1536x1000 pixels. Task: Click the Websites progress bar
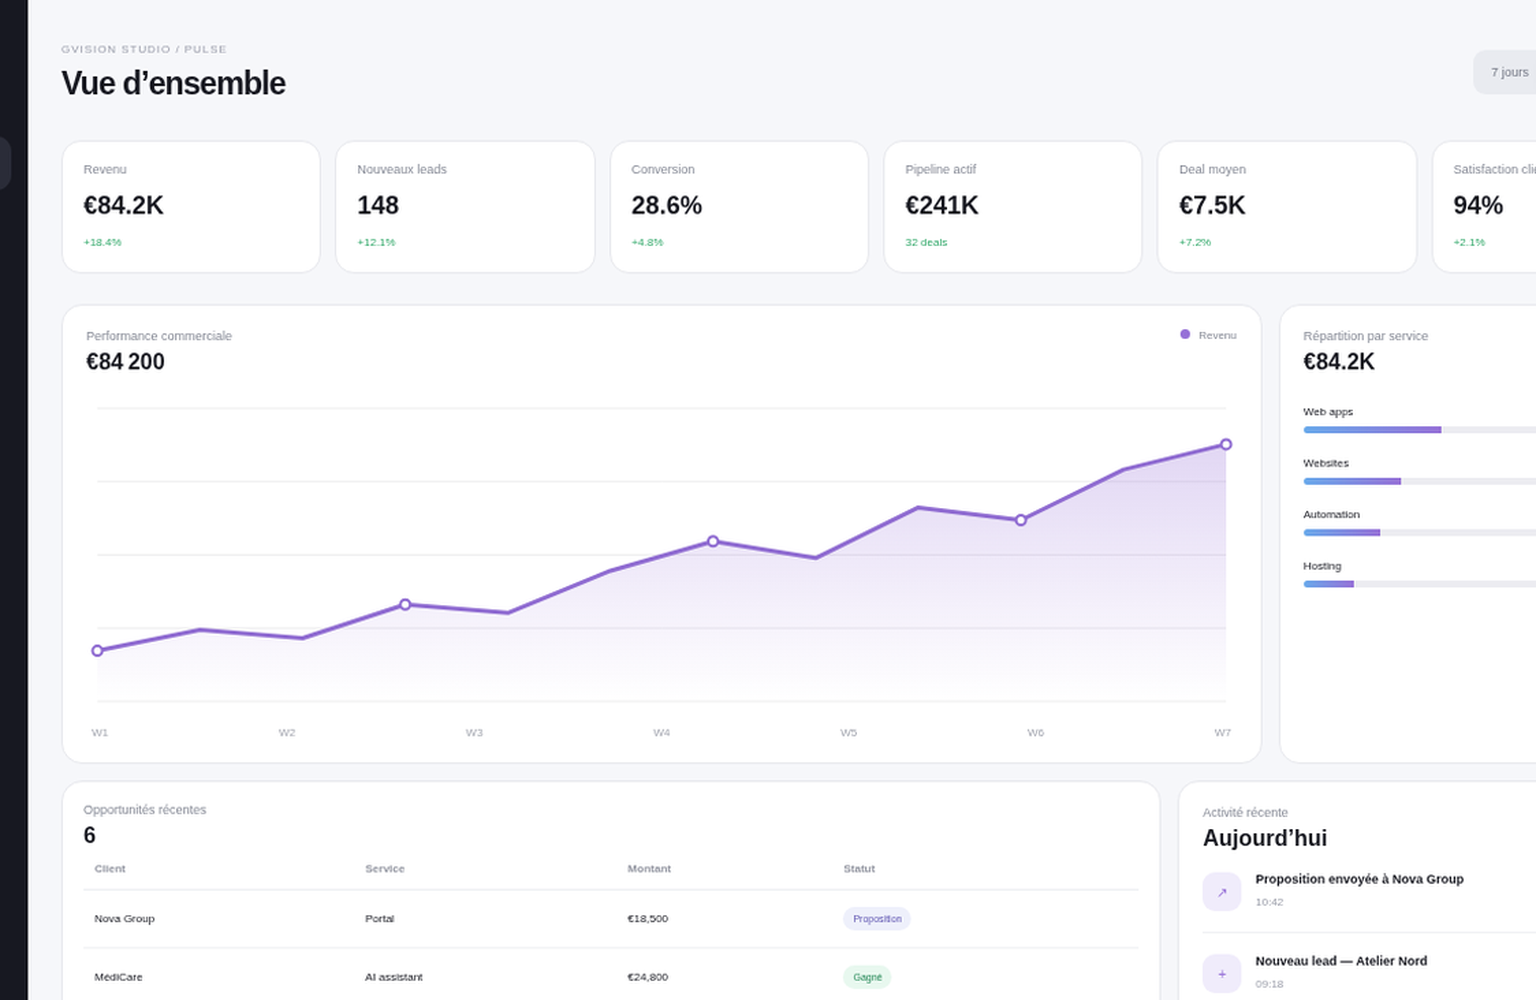tap(1420, 481)
